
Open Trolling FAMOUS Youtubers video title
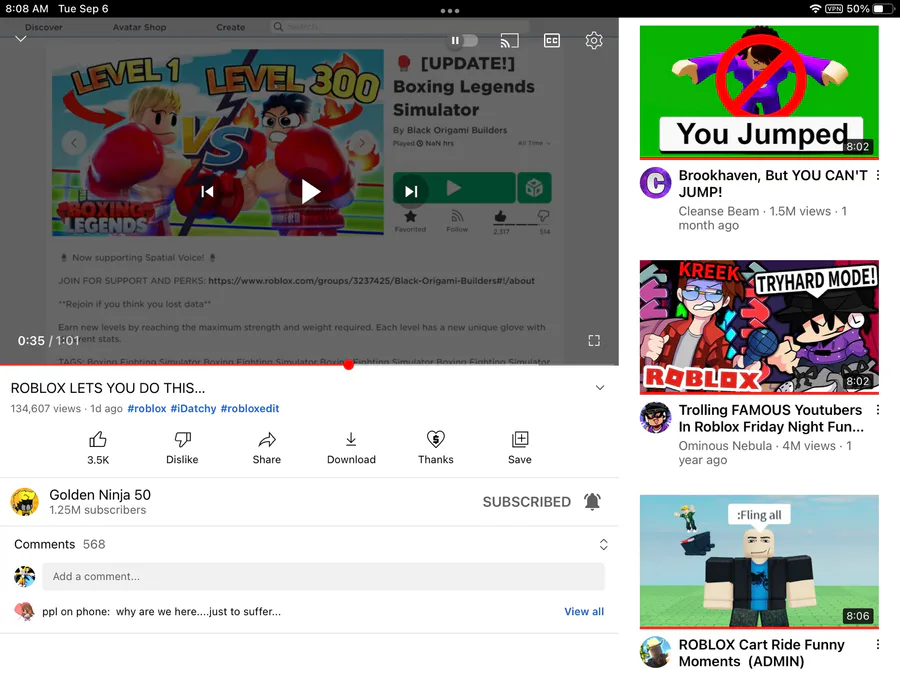771,418
